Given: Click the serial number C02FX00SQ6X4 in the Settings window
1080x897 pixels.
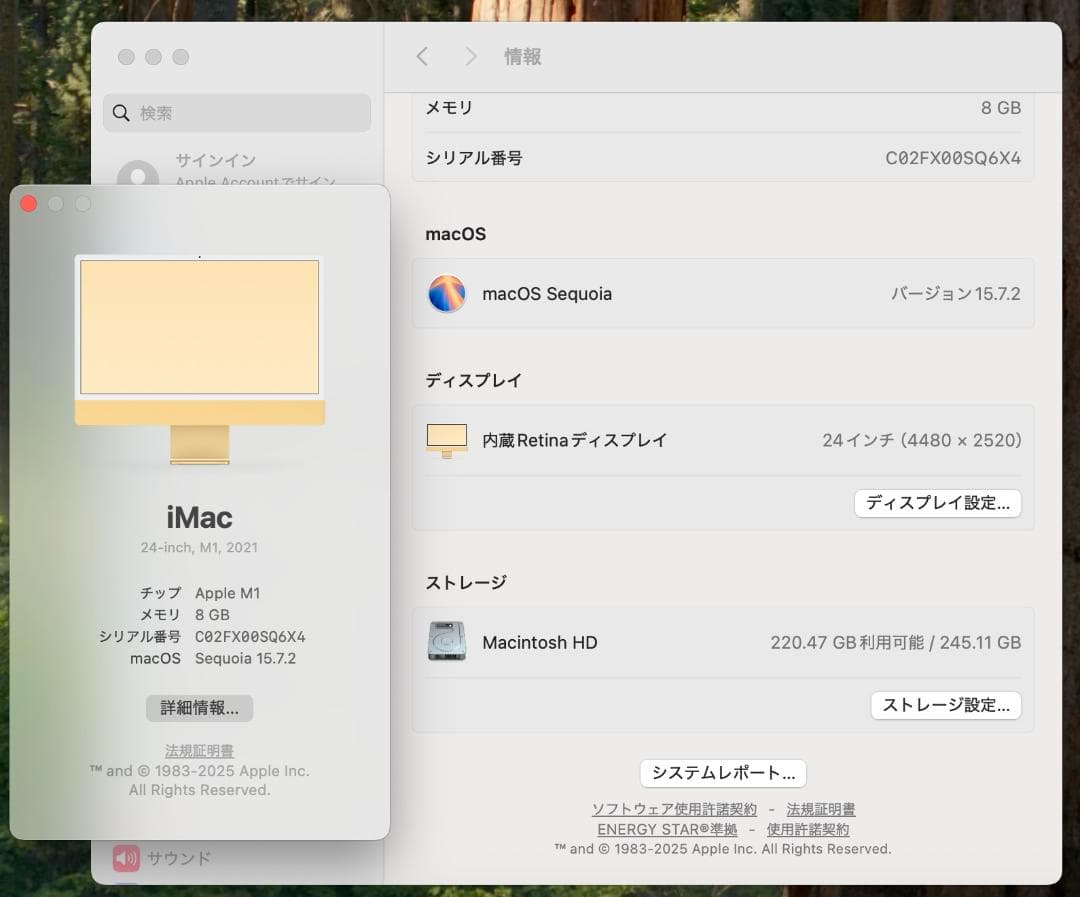Looking at the screenshot, I should [953, 158].
